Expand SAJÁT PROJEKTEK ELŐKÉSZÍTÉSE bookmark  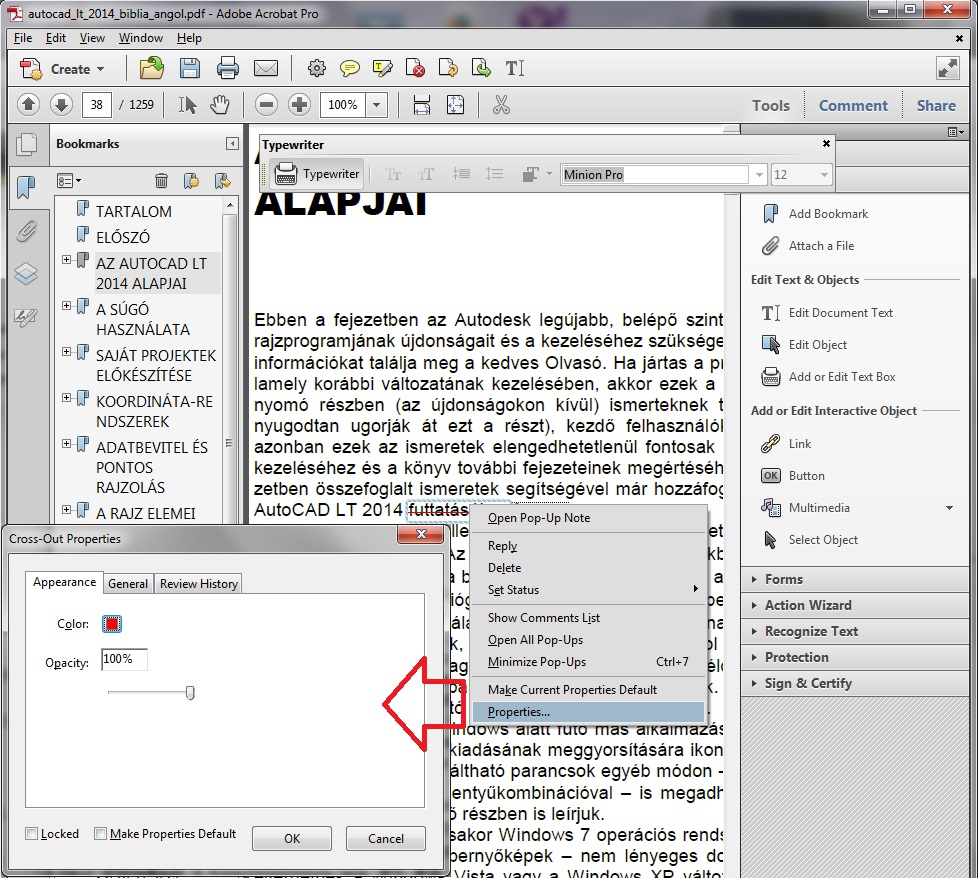coord(66,352)
